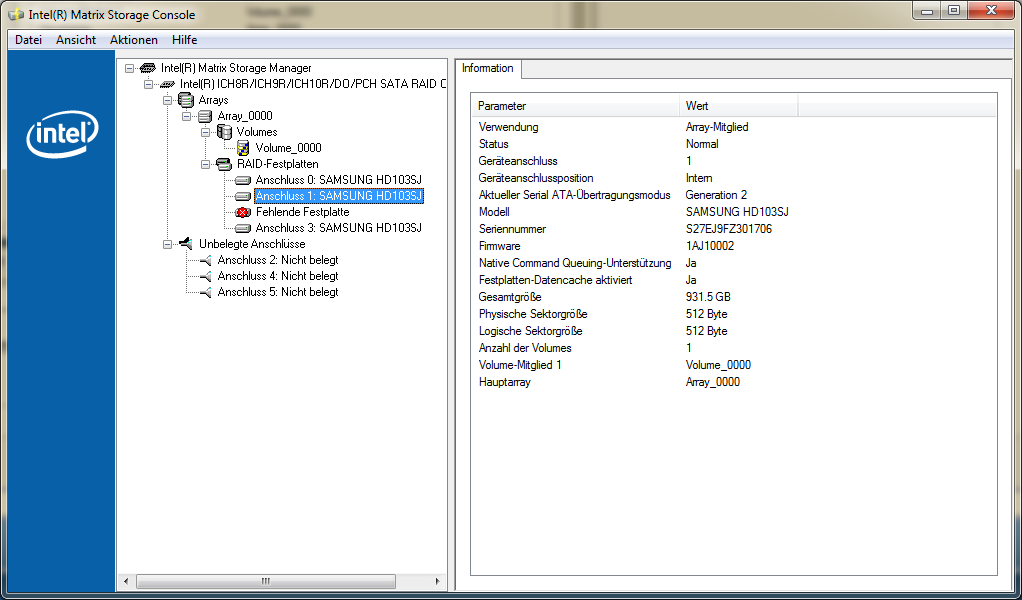Collapse the Volumes node
This screenshot has height=600, width=1022.
coord(205,132)
